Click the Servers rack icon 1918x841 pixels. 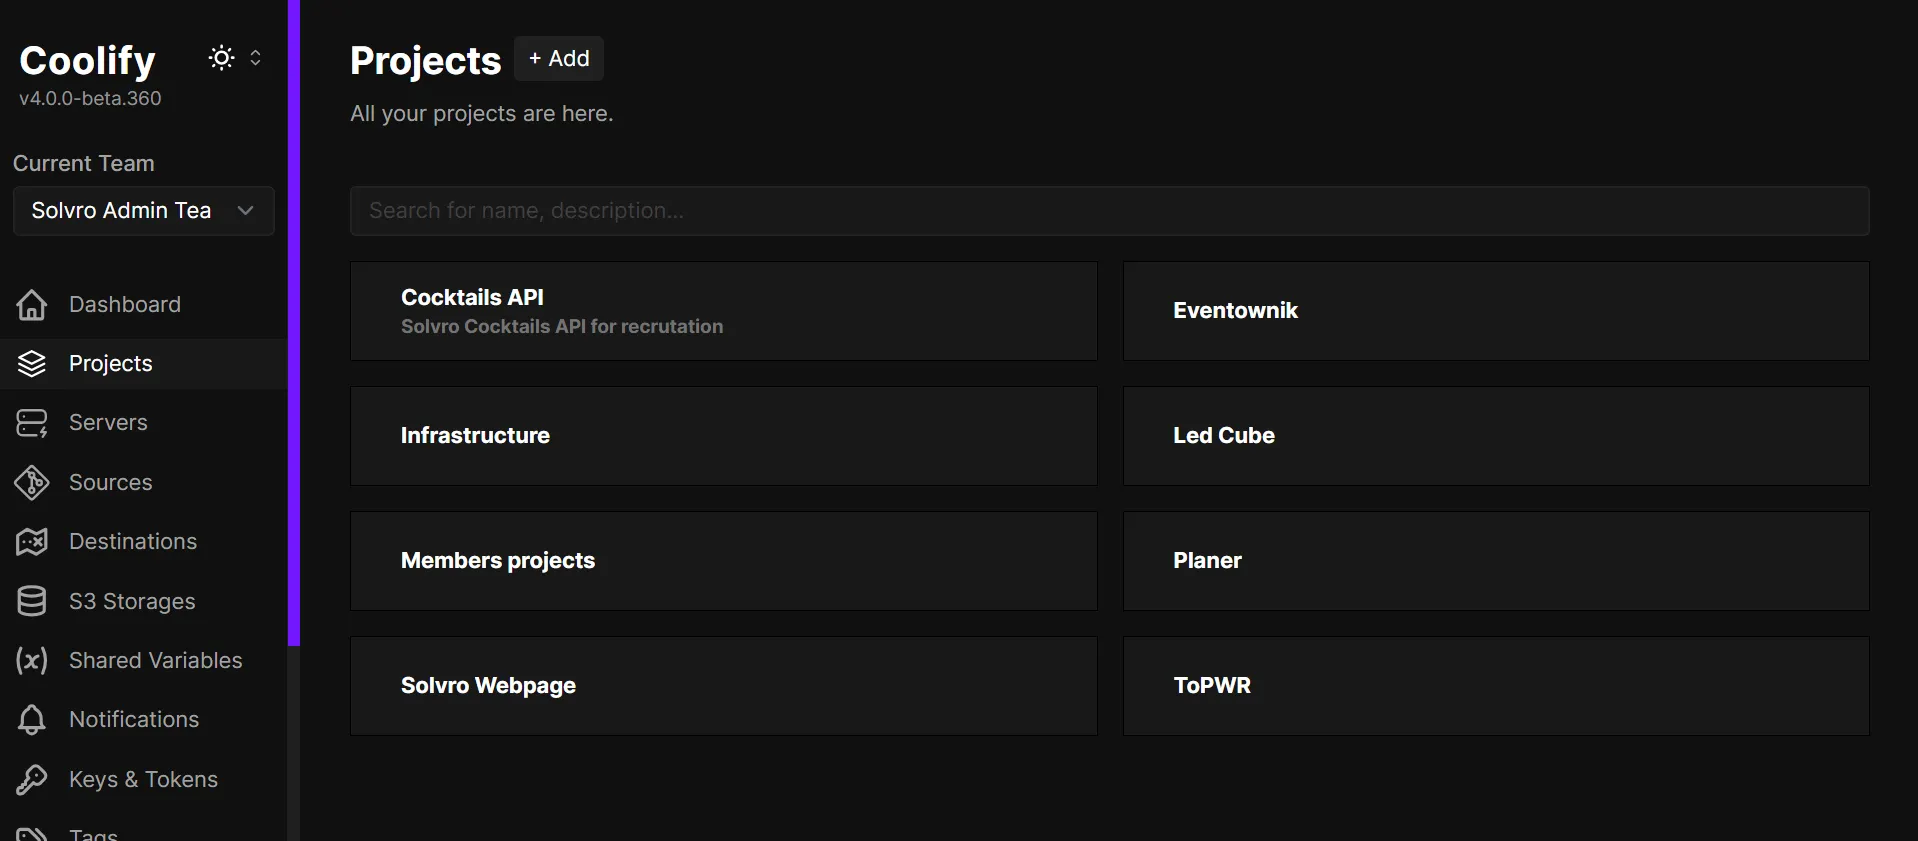pyautogui.click(x=32, y=423)
